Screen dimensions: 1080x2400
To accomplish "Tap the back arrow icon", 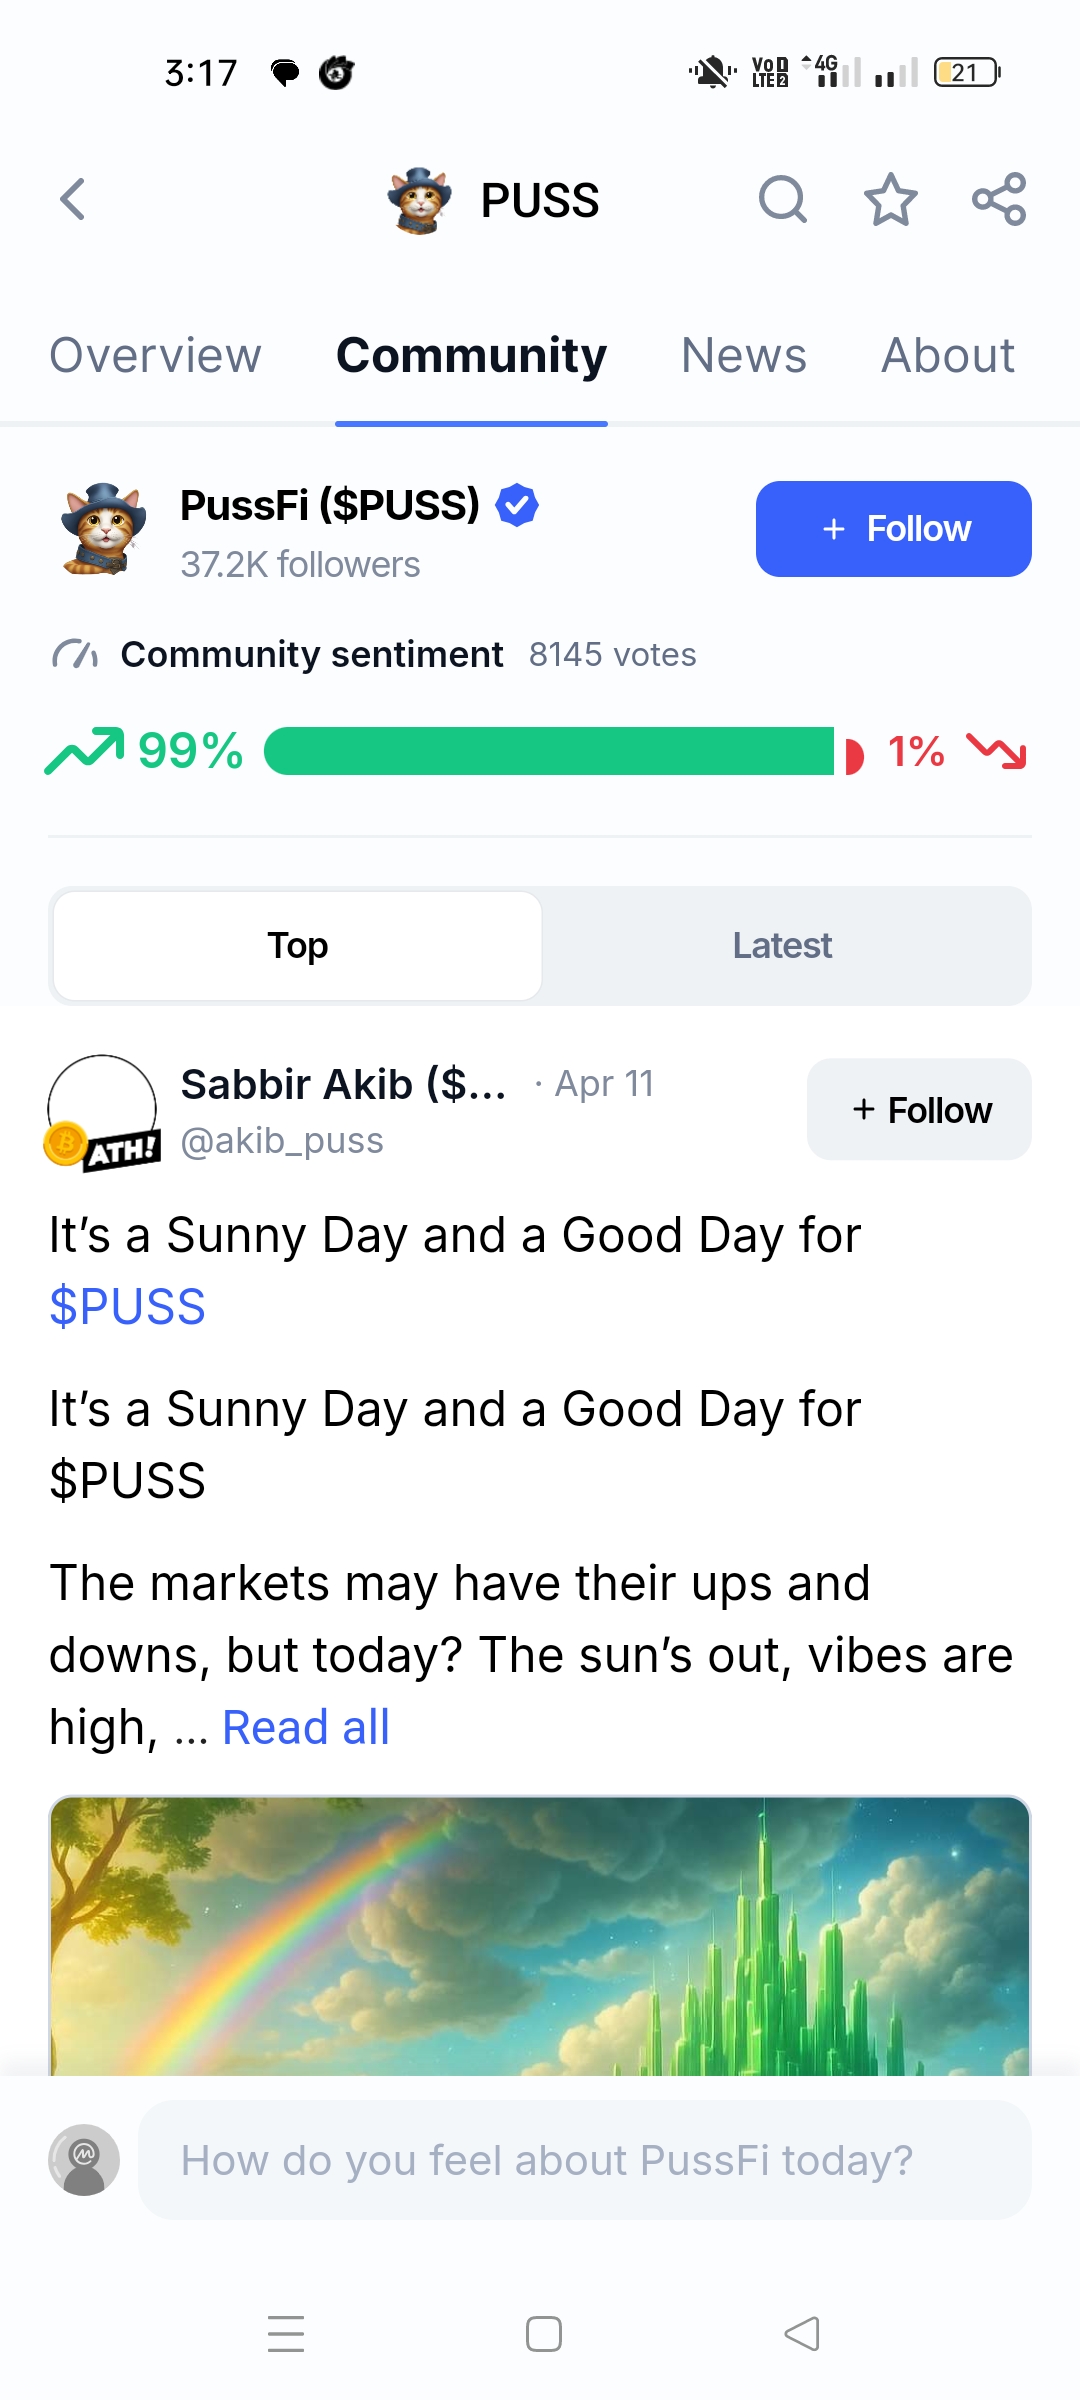I will point(73,199).
